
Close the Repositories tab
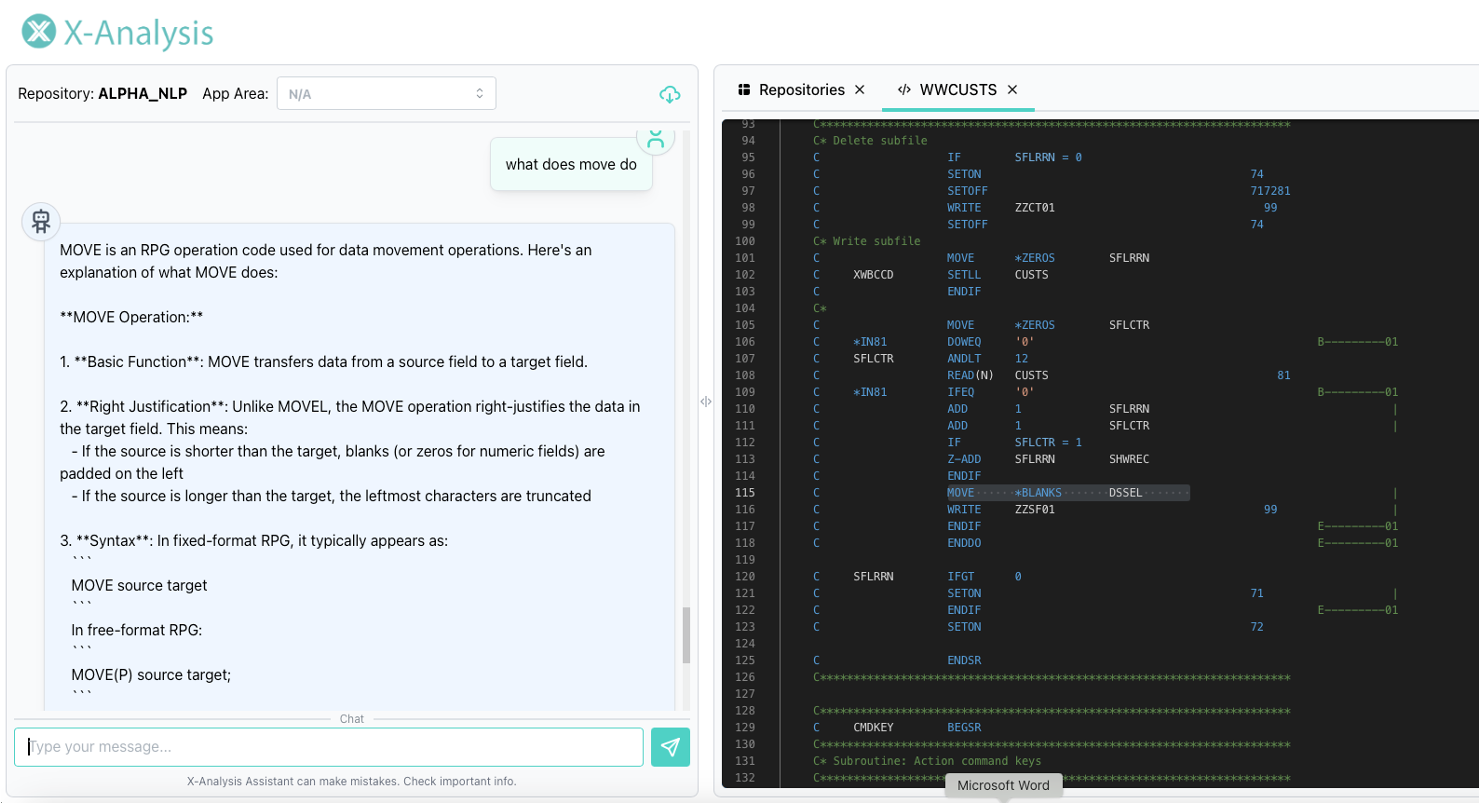pyautogui.click(x=859, y=90)
